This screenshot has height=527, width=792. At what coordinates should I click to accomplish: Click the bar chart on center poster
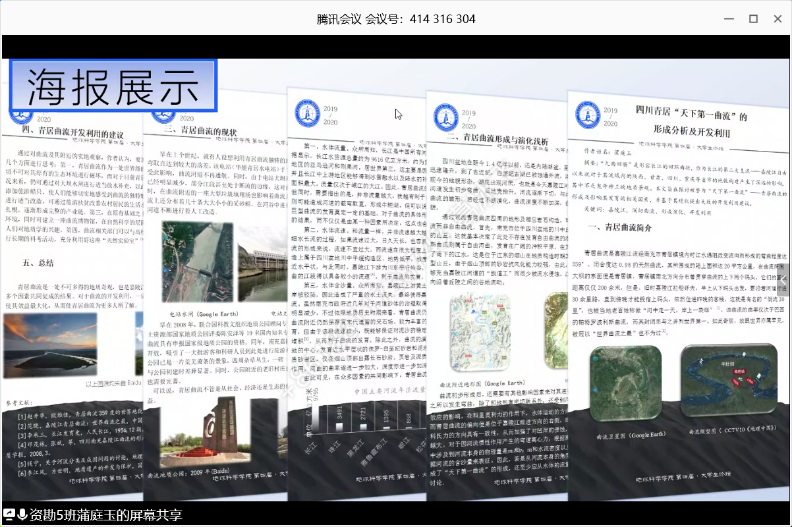coord(340,440)
